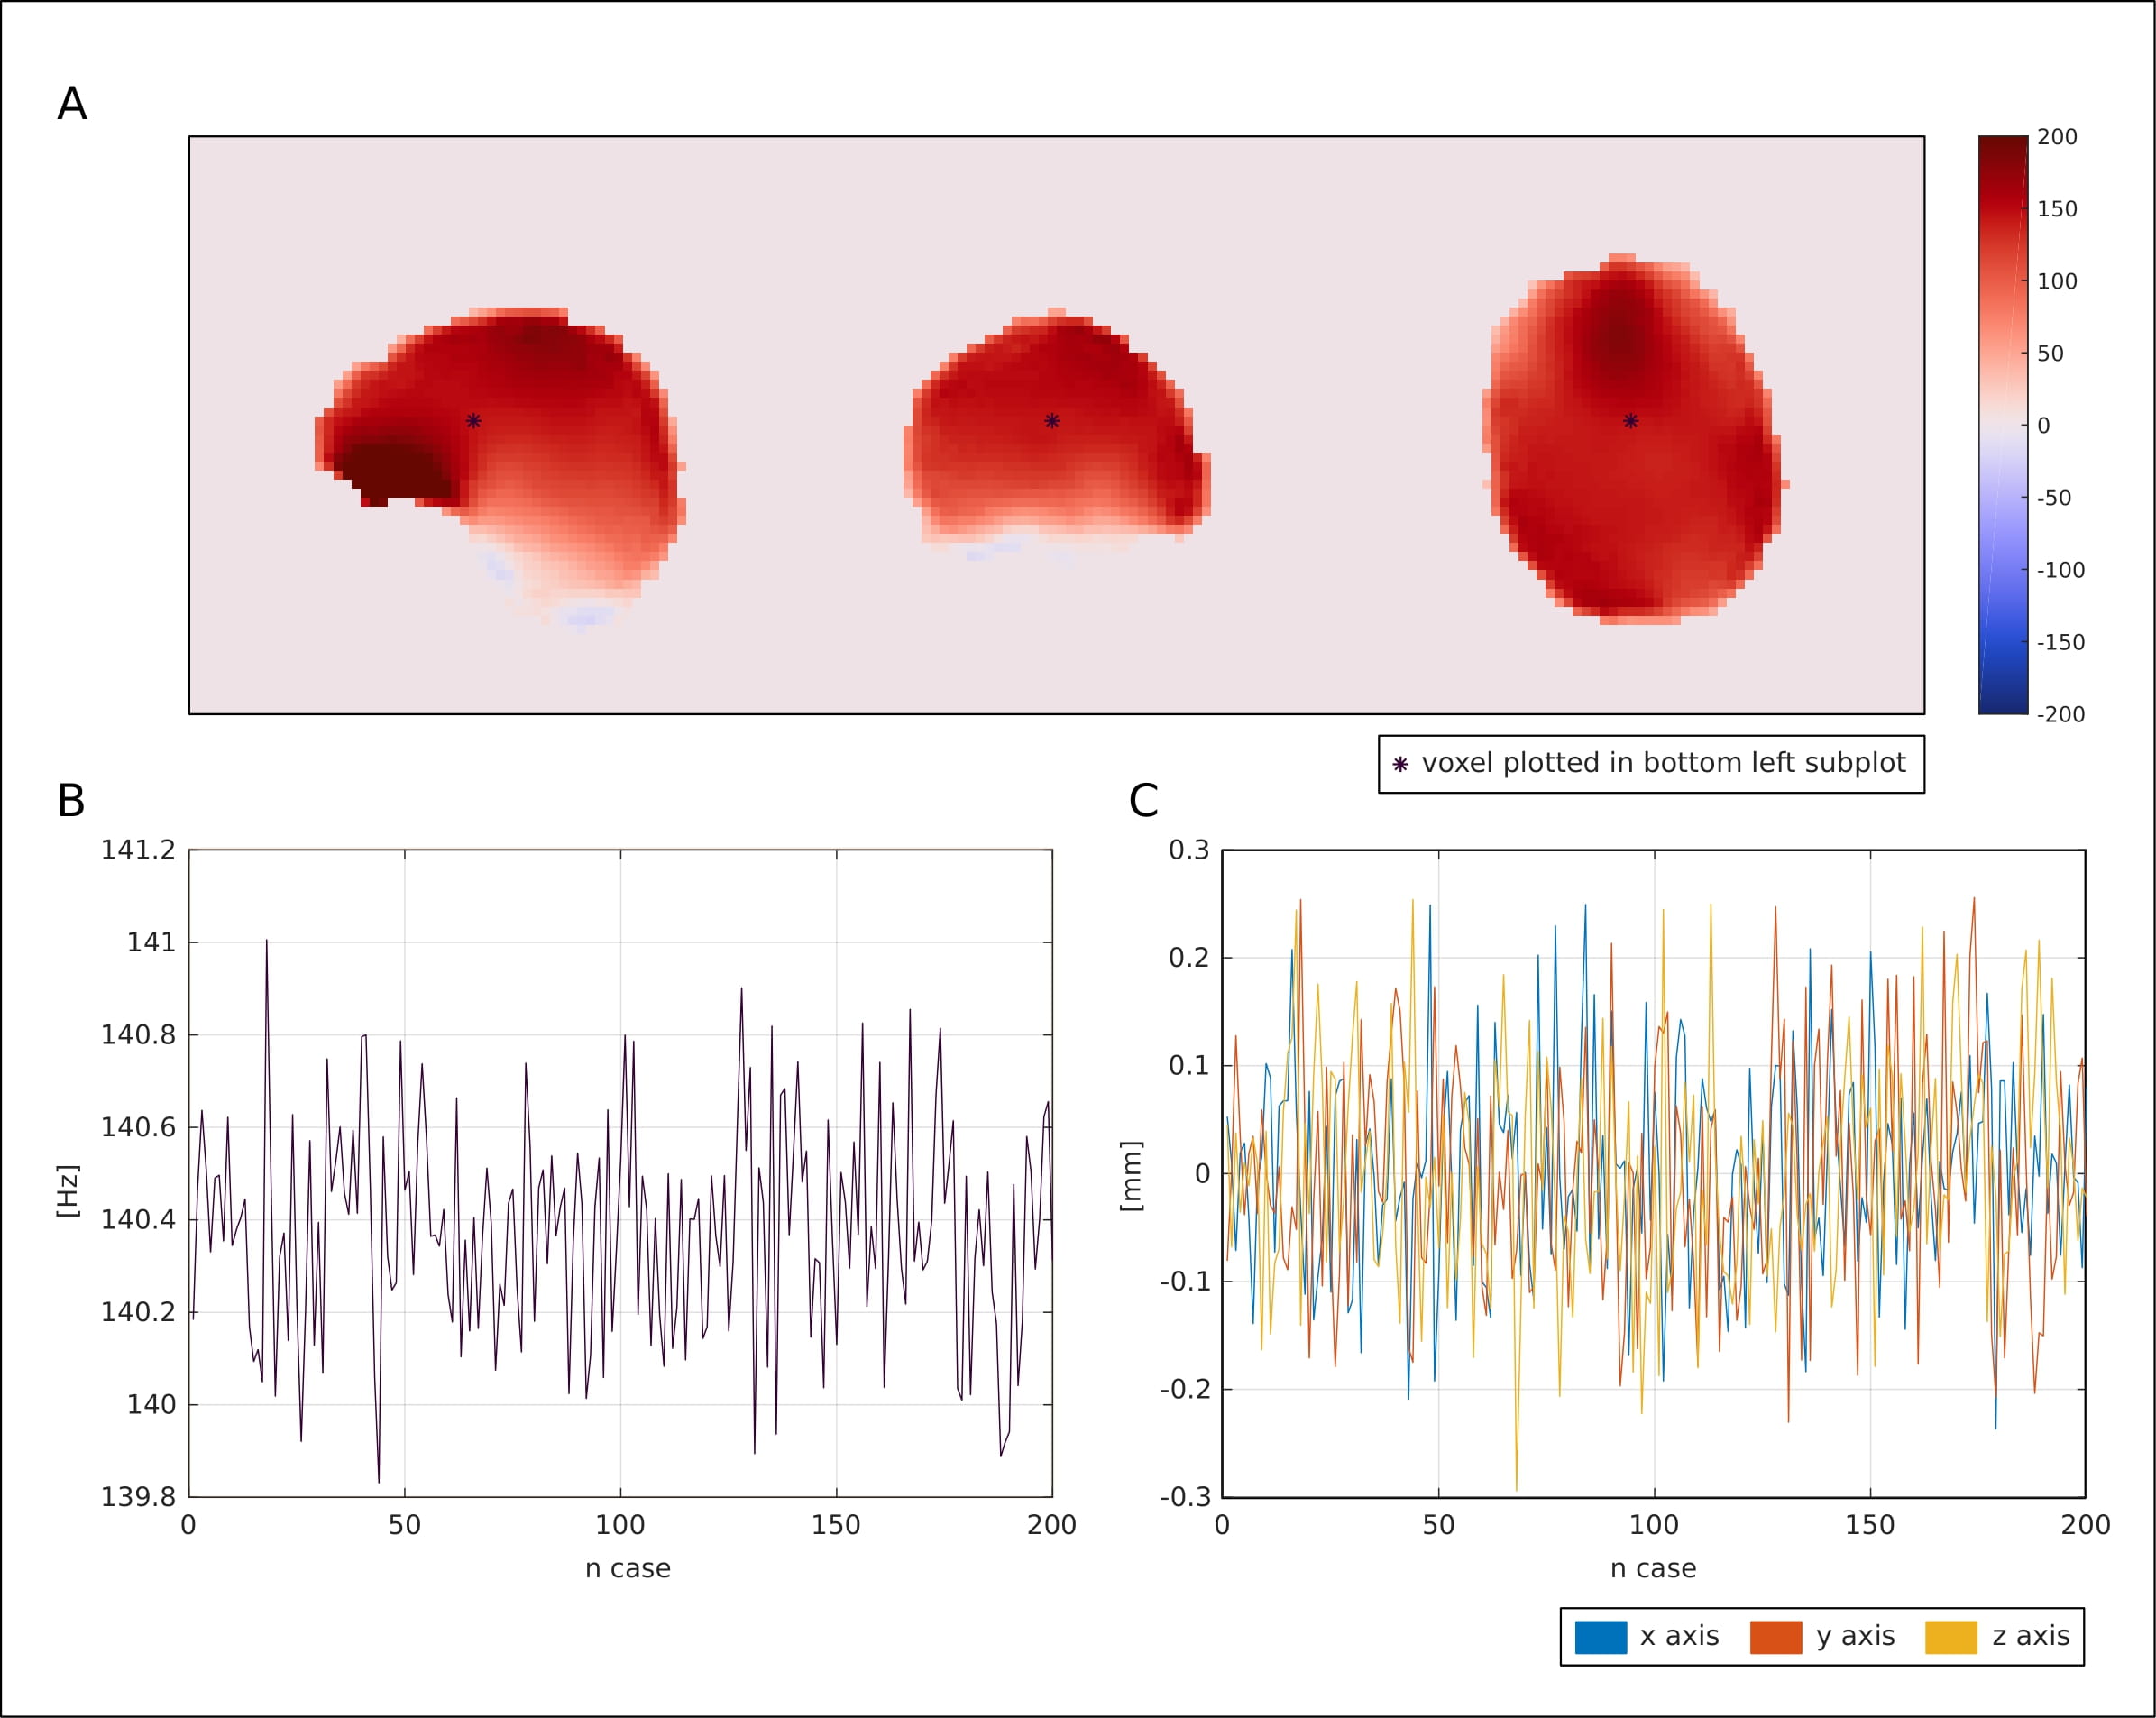This screenshot has width=2156, height=1718.
Task: Click the [mm] y-axis label
Action: tap(1130, 1176)
